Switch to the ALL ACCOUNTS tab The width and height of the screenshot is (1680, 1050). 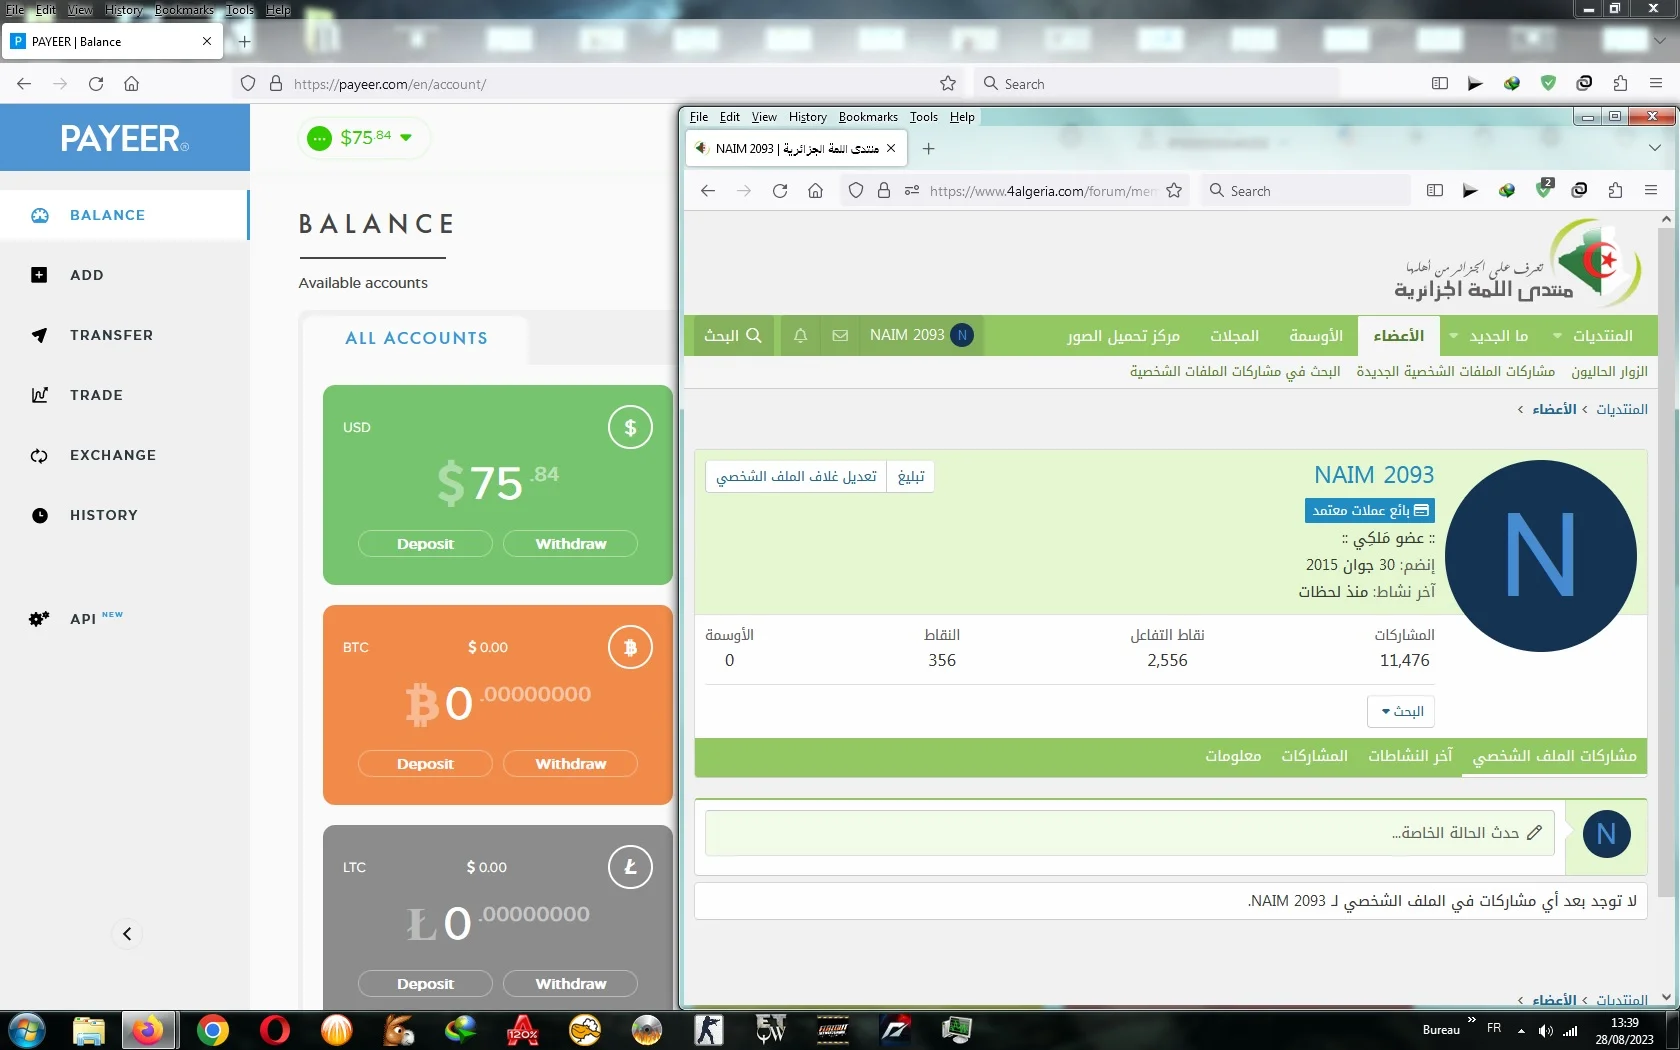coord(416,338)
